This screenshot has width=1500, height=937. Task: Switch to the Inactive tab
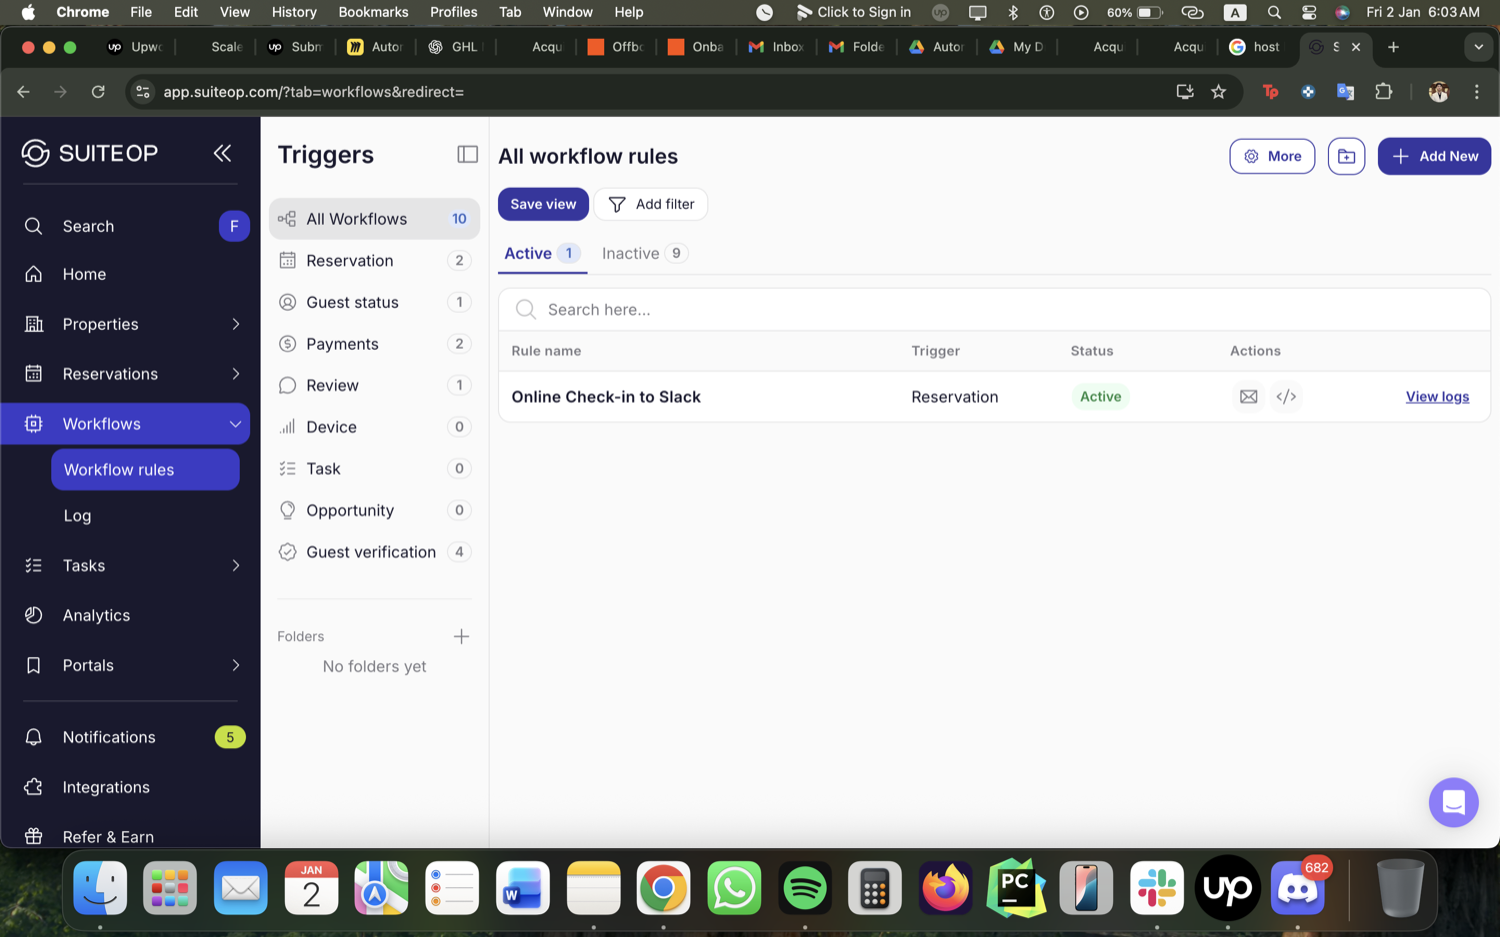tap(644, 254)
